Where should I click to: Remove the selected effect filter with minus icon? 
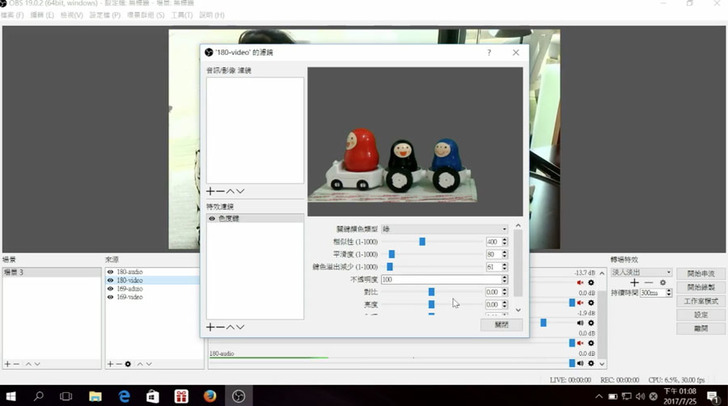[220, 327]
